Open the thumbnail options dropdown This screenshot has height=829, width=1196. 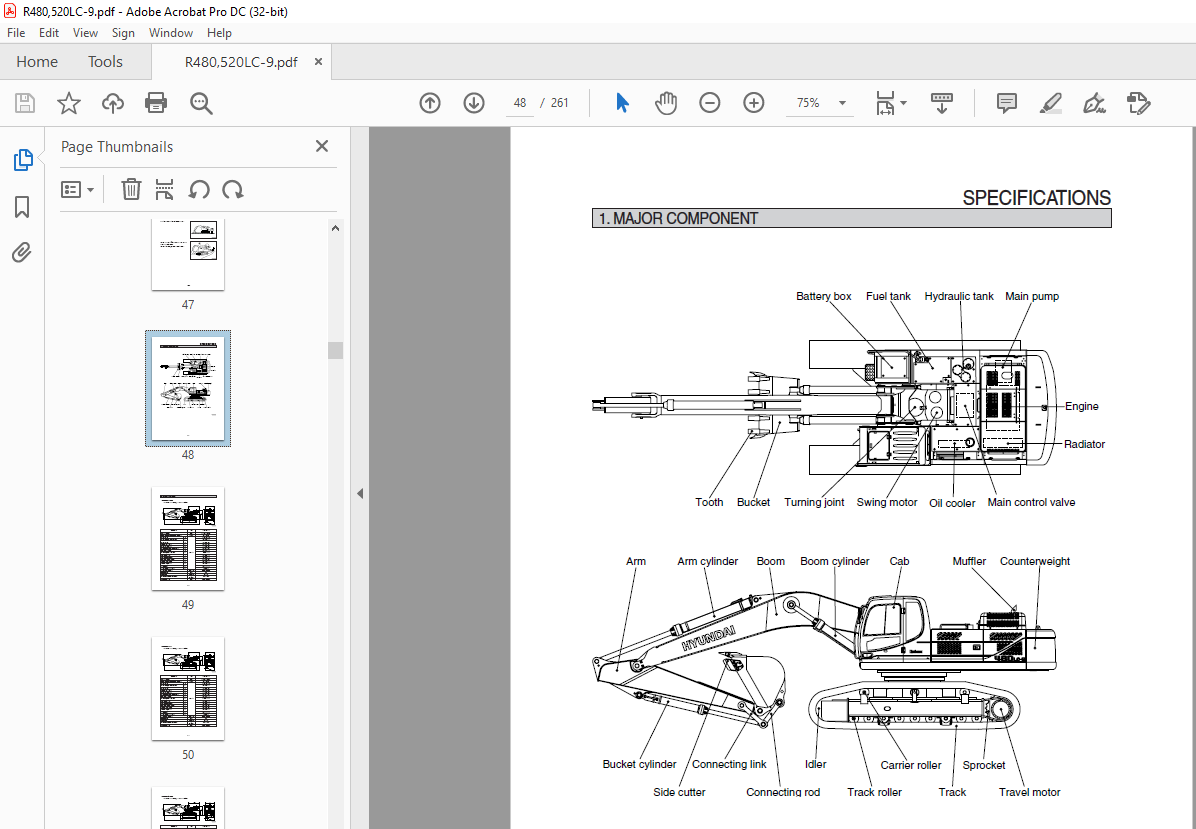77,189
